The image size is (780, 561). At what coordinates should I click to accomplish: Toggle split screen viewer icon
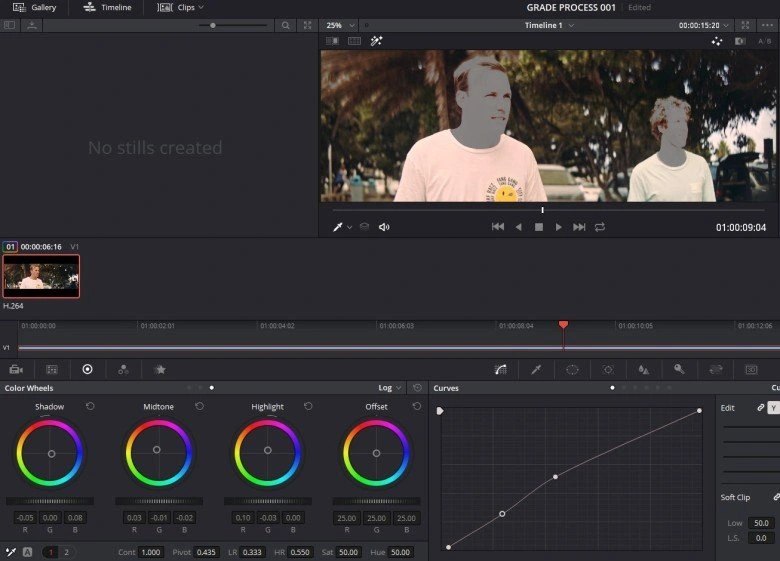click(354, 41)
